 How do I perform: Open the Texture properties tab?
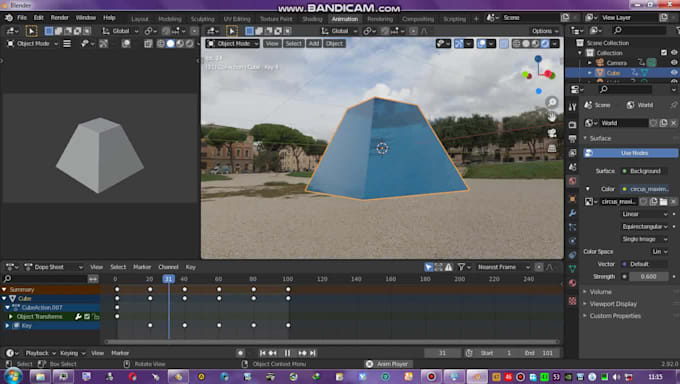pyautogui.click(x=572, y=301)
